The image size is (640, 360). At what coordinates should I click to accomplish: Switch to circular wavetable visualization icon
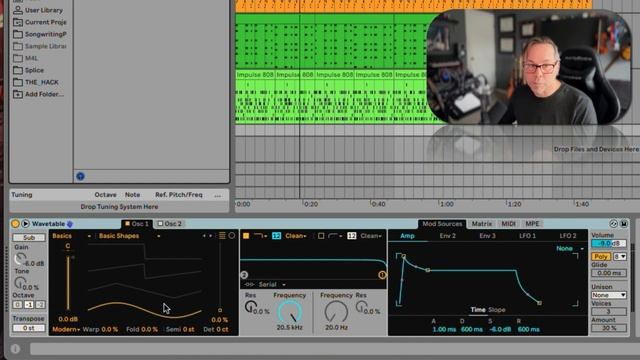tap(231, 236)
